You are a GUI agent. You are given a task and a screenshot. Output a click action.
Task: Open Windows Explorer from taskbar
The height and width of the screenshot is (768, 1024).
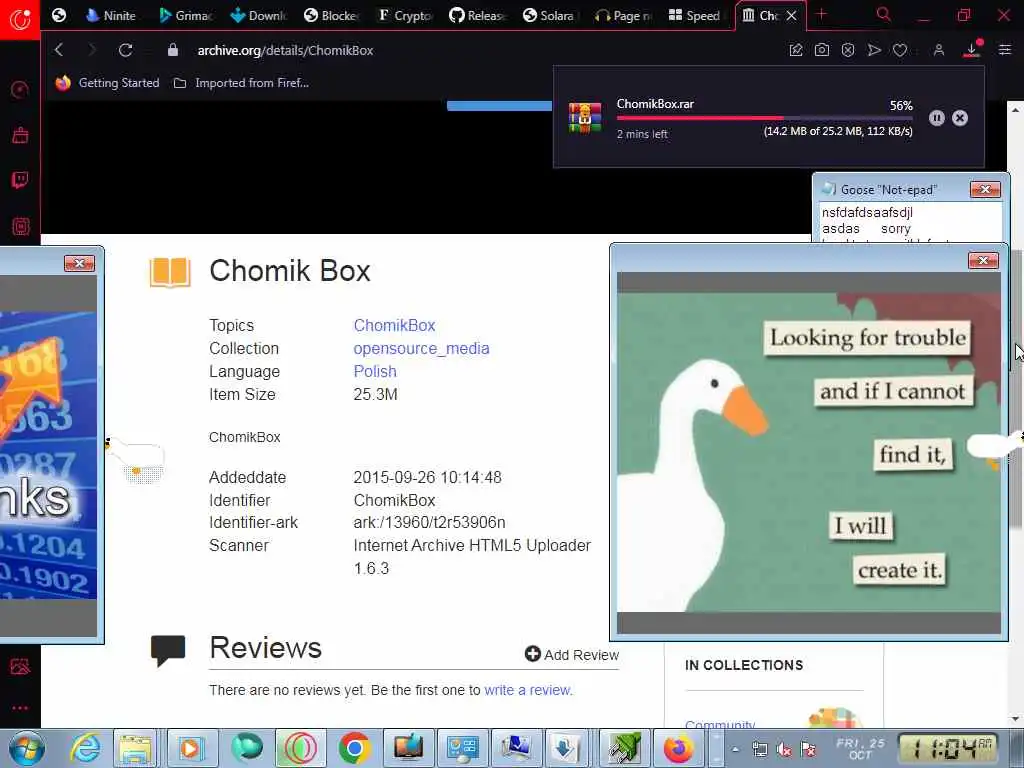click(x=135, y=748)
